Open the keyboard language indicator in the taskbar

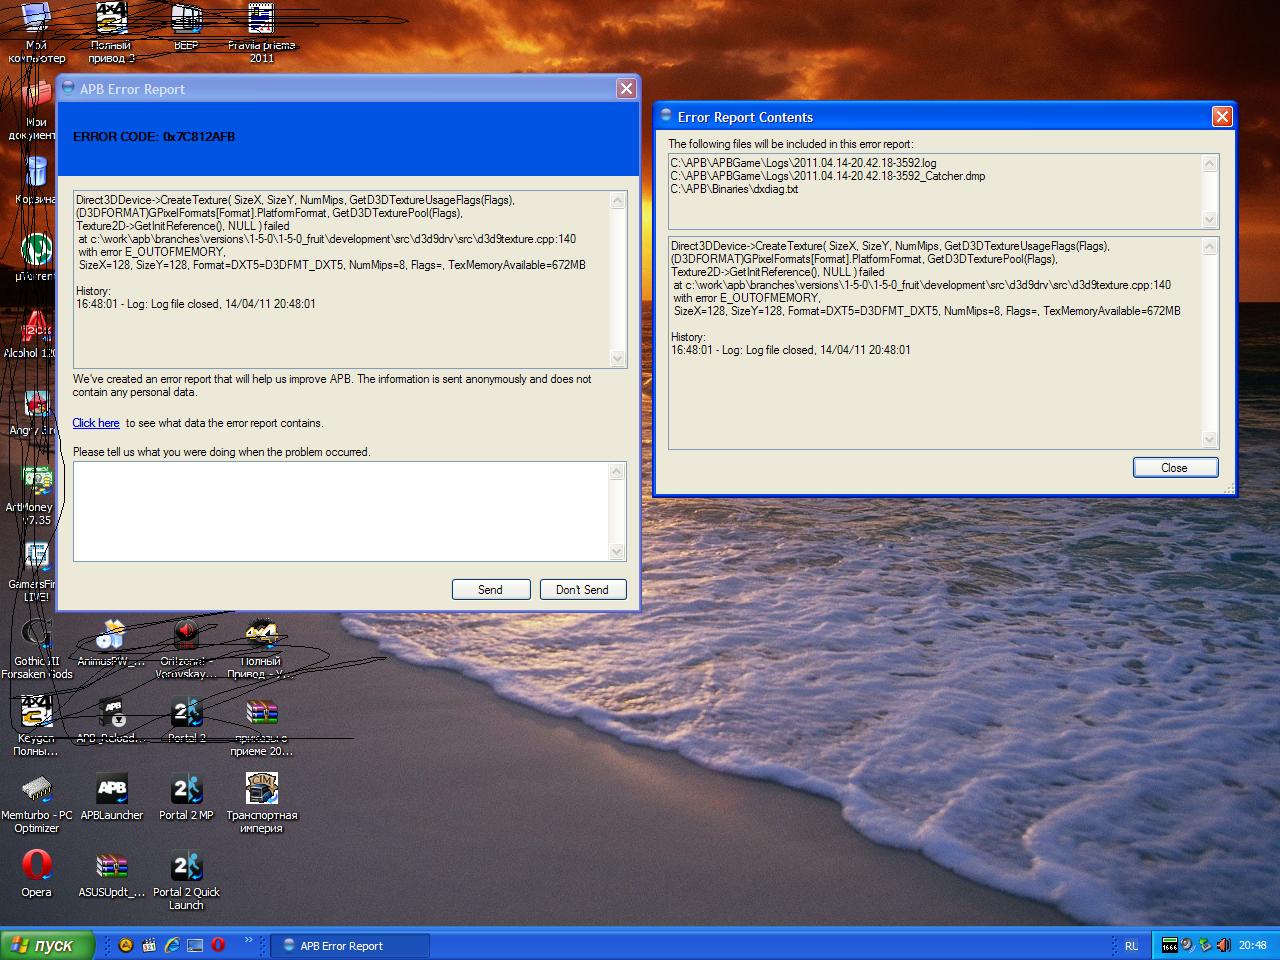(x=1131, y=945)
